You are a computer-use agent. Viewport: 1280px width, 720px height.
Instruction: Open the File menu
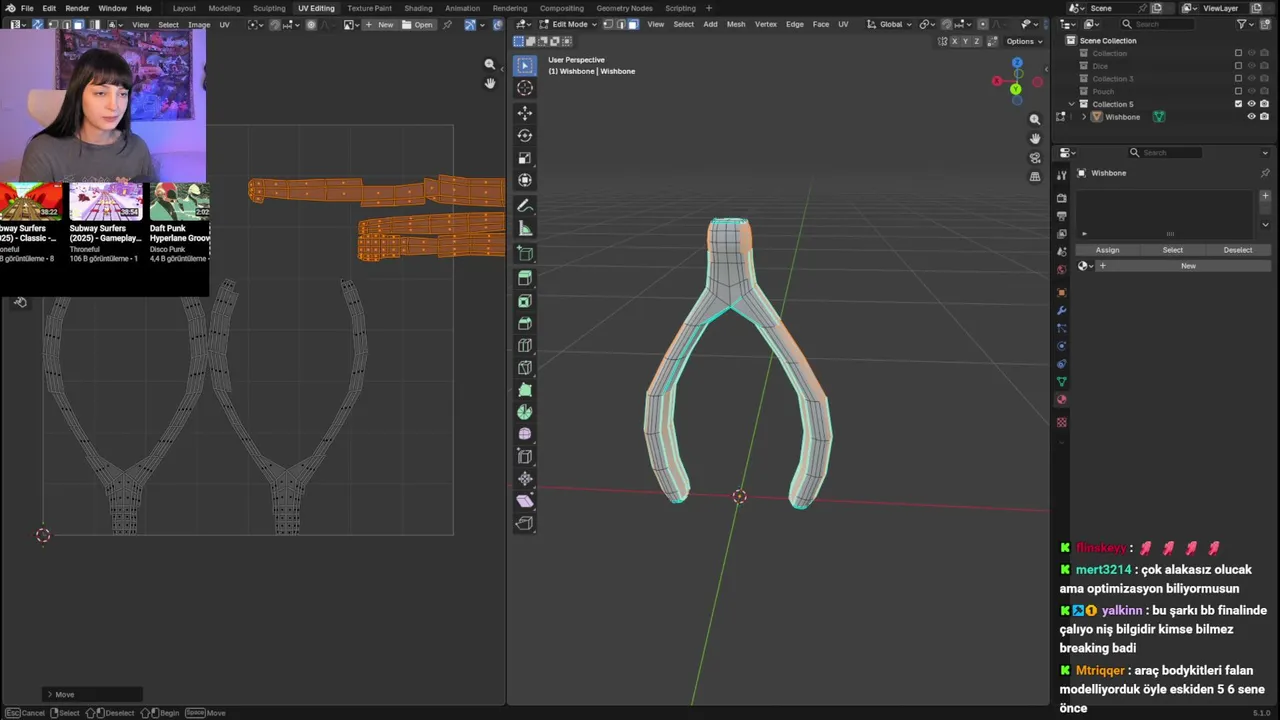(x=27, y=8)
